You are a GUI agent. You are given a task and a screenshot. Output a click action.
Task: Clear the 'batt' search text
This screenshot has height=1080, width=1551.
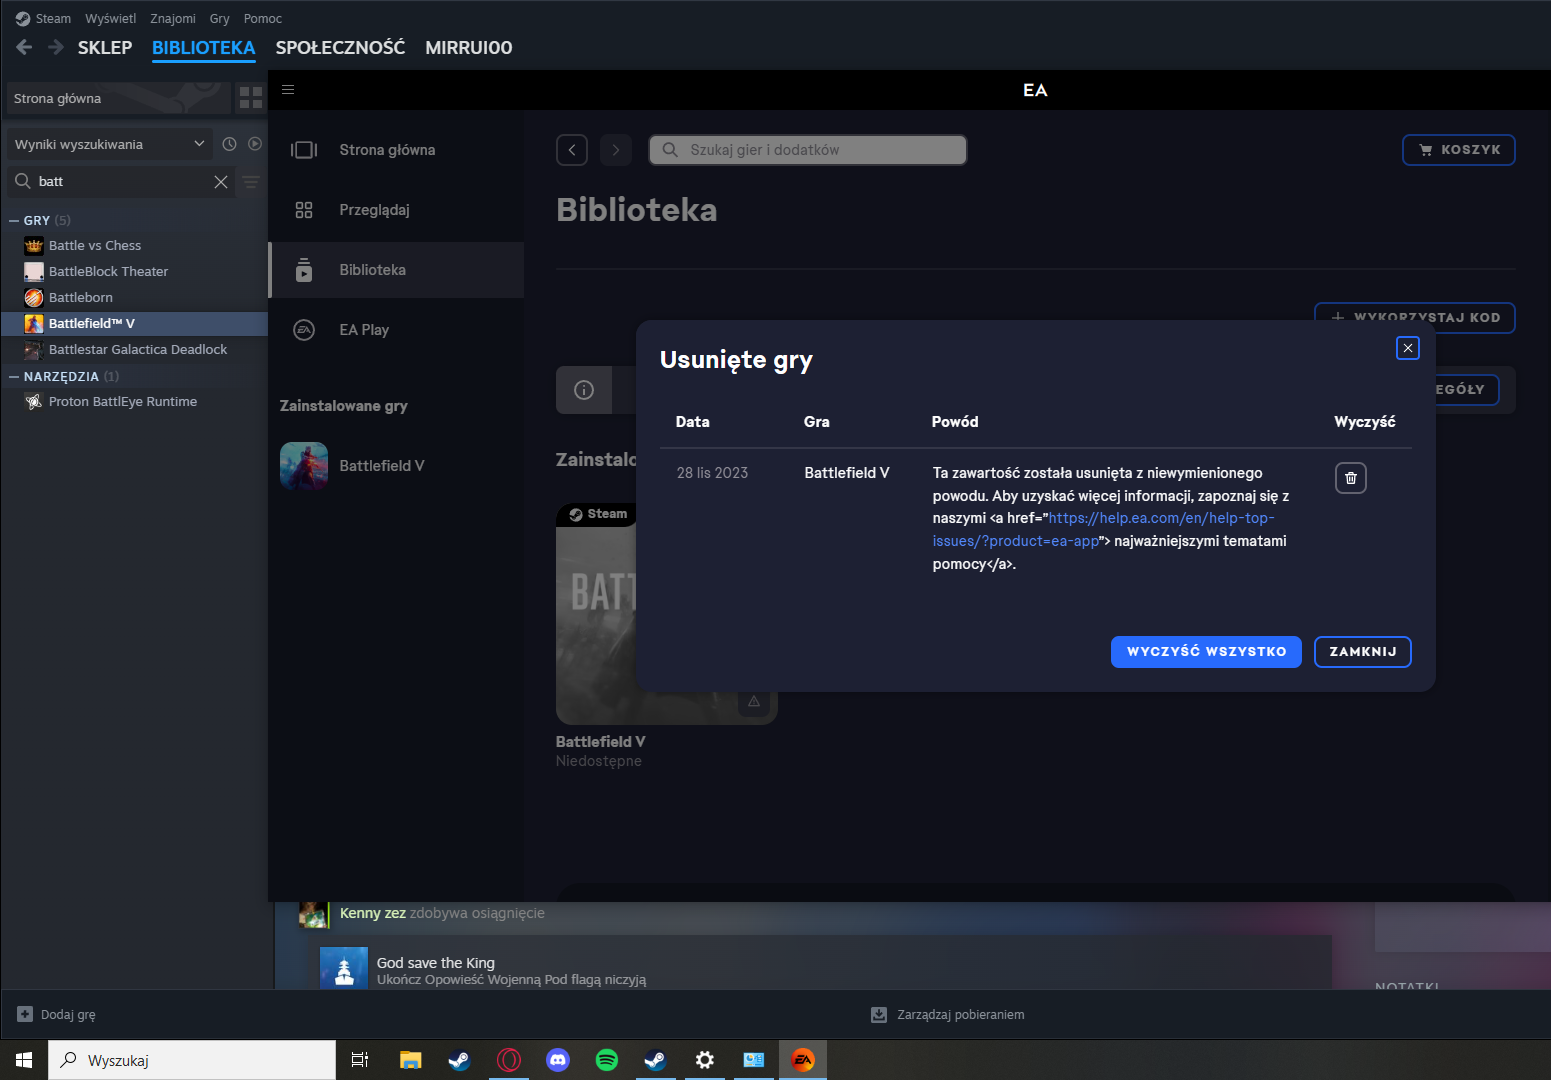coord(221,182)
